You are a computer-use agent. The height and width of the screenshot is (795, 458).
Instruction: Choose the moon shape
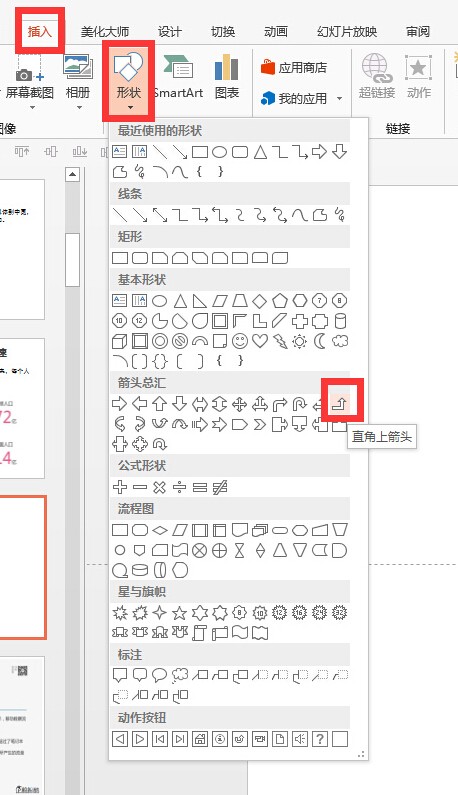pyautogui.click(x=320, y=341)
